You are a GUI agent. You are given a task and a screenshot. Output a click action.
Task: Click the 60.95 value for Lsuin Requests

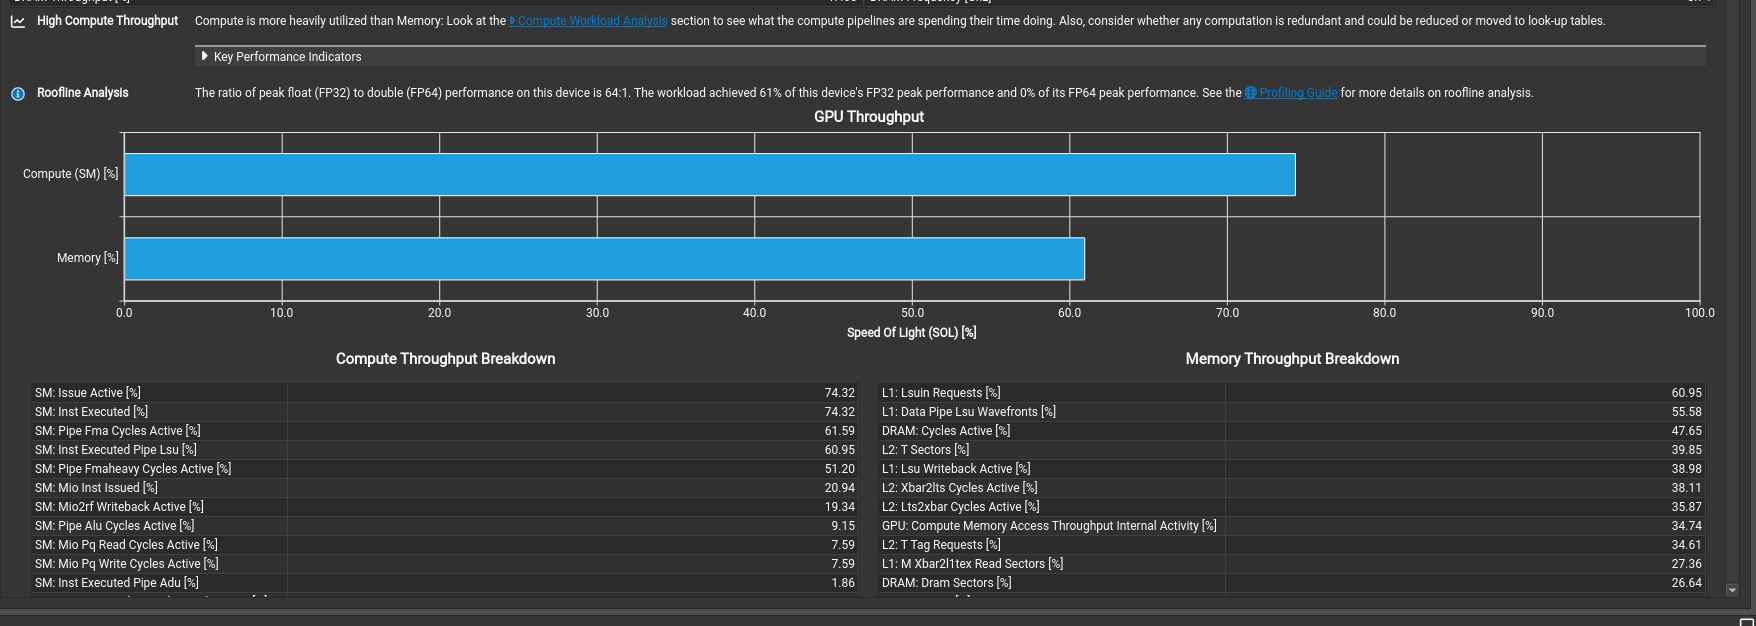click(x=1686, y=393)
